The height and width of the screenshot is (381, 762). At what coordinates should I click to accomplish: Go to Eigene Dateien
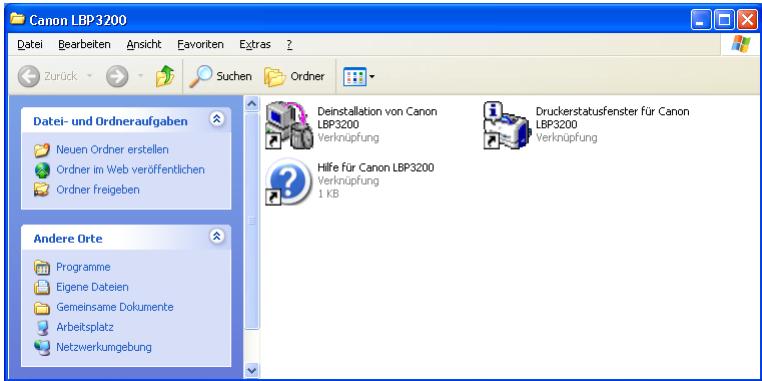[92, 287]
